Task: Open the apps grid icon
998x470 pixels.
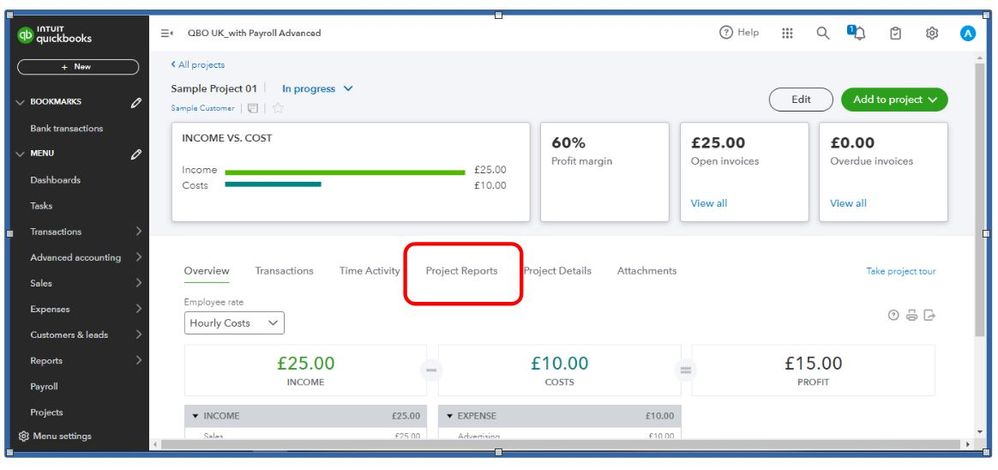Action: [787, 33]
